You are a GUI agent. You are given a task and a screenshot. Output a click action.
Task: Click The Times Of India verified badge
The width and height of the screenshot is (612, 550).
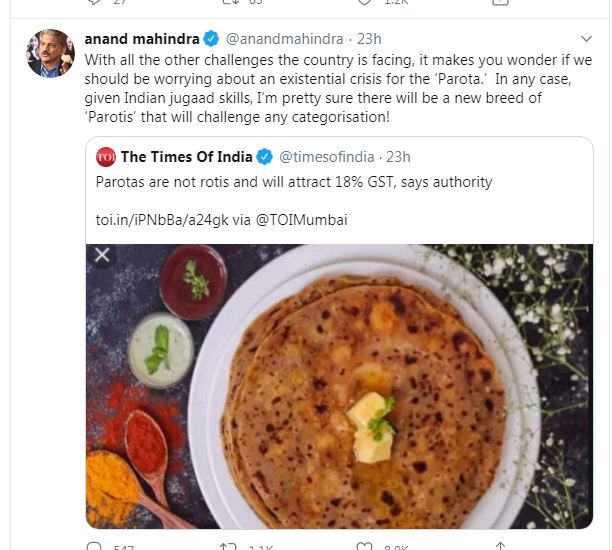pyautogui.click(x=265, y=157)
